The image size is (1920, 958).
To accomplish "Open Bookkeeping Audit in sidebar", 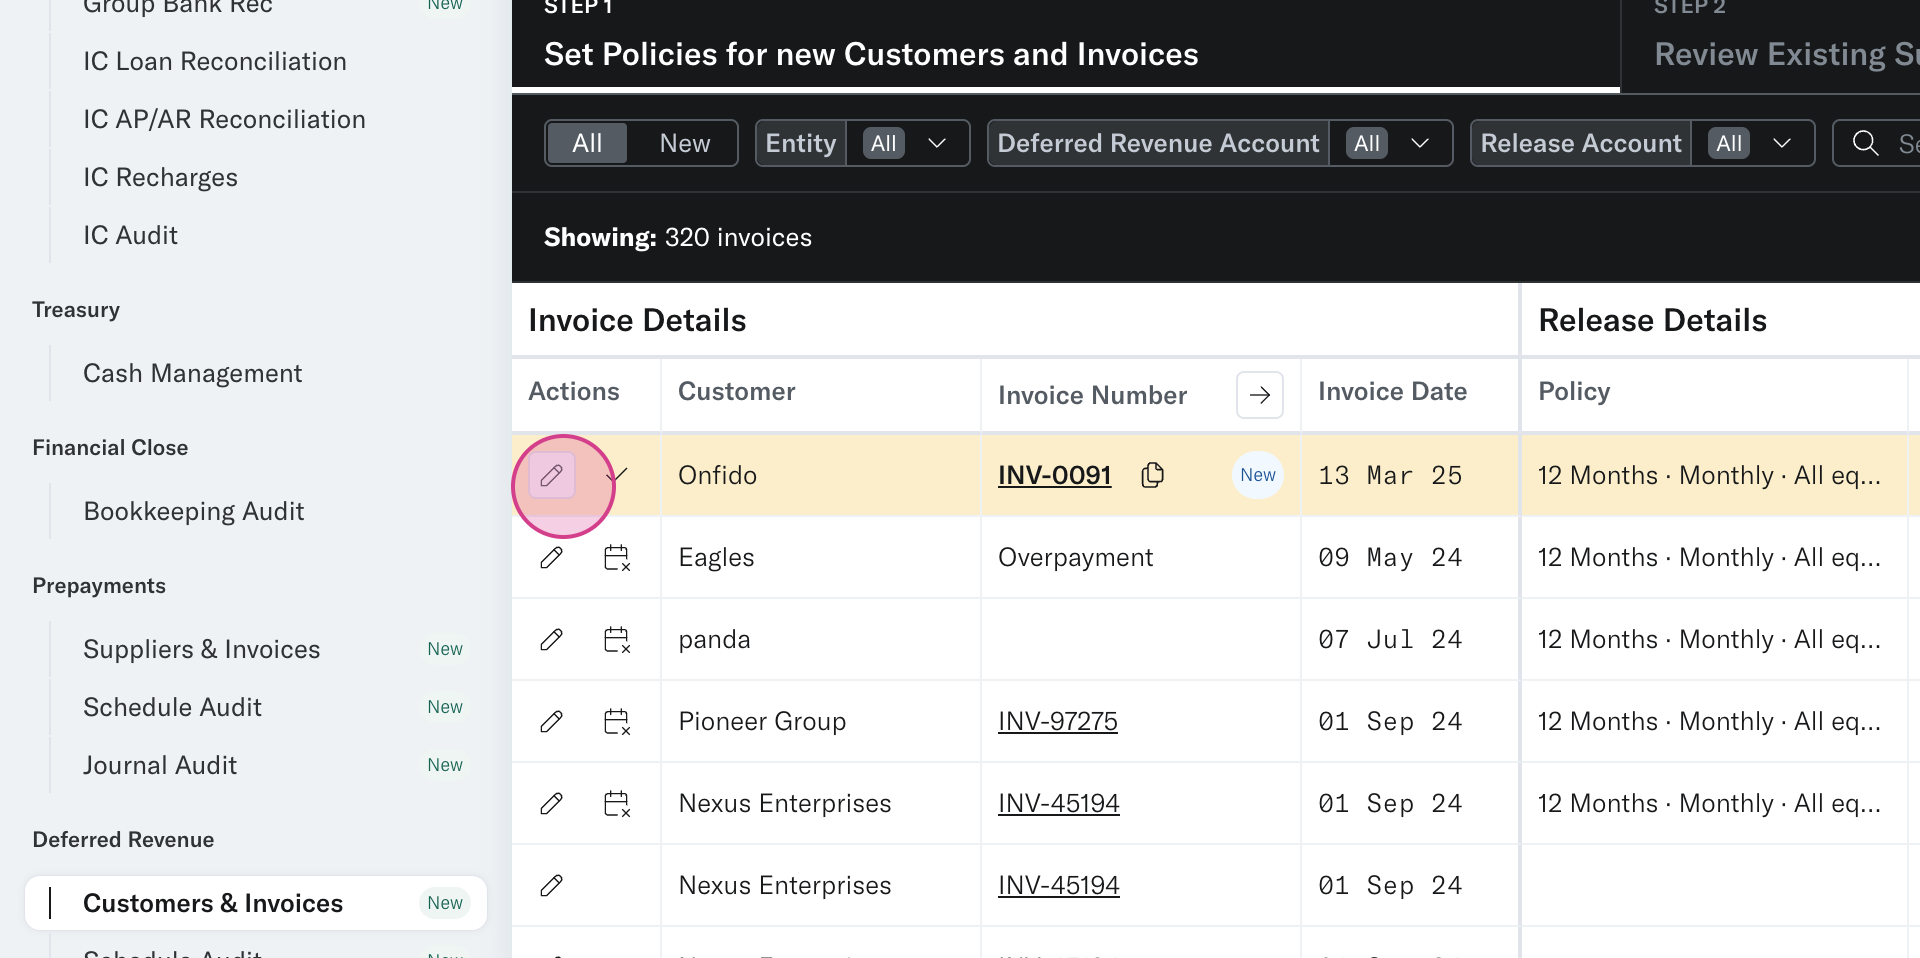I will pos(194,511).
